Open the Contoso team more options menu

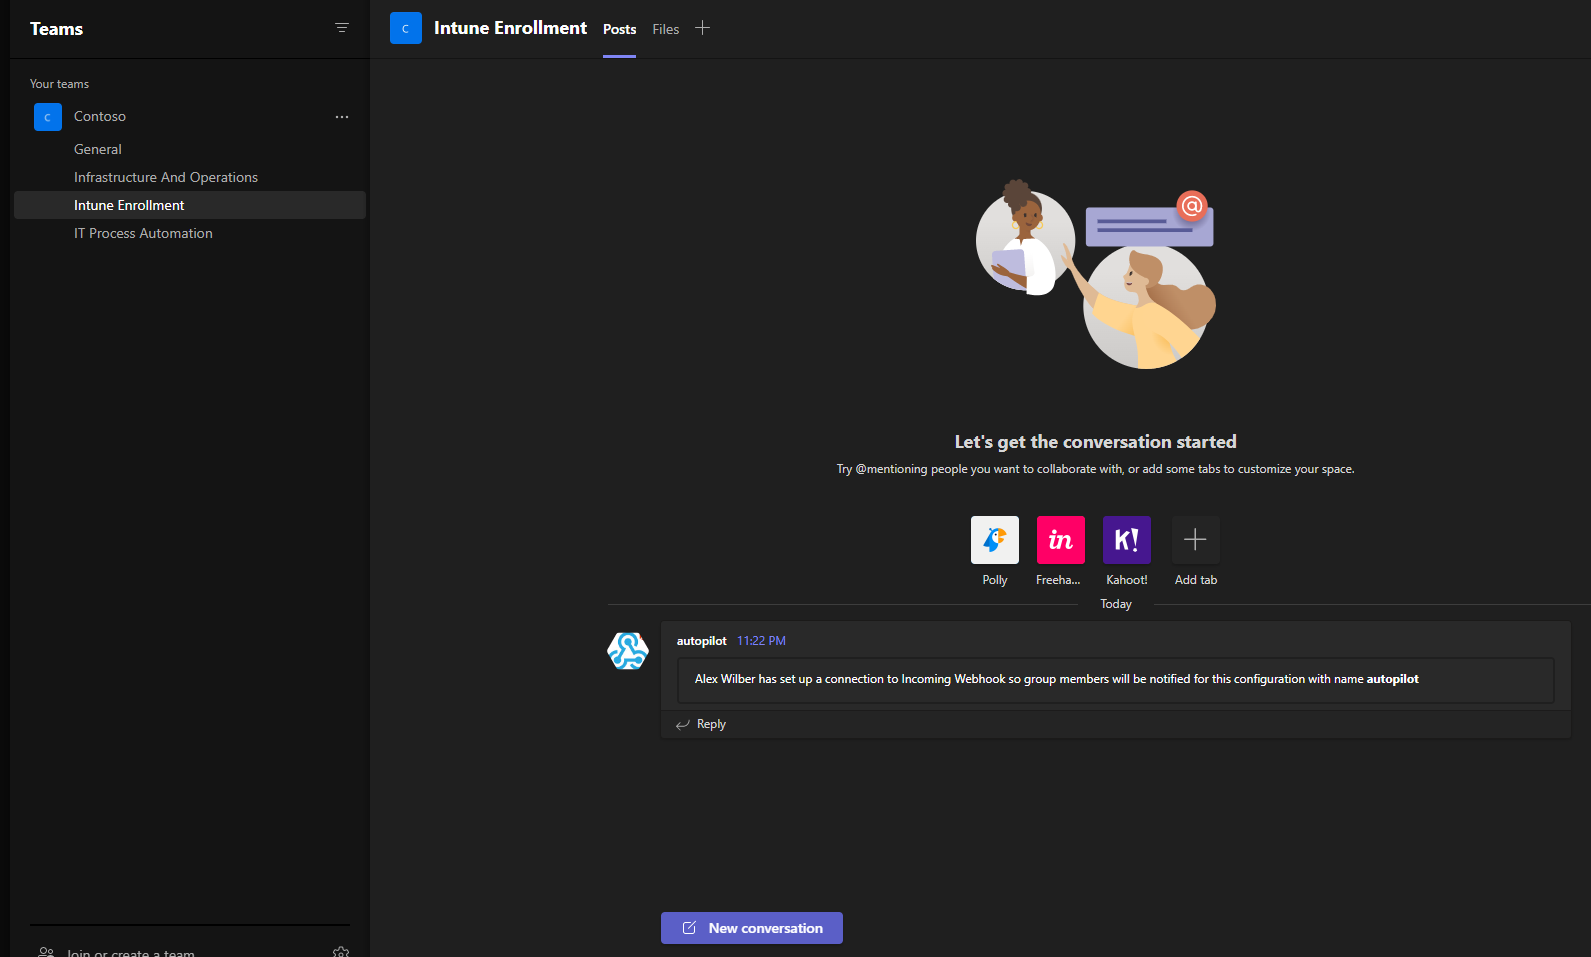pyautogui.click(x=342, y=117)
